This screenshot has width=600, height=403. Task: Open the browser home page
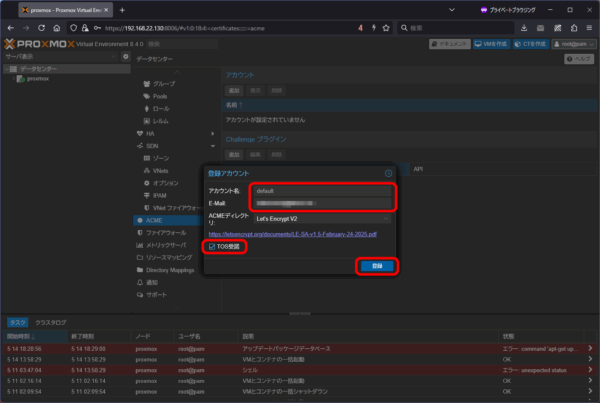tap(57, 28)
